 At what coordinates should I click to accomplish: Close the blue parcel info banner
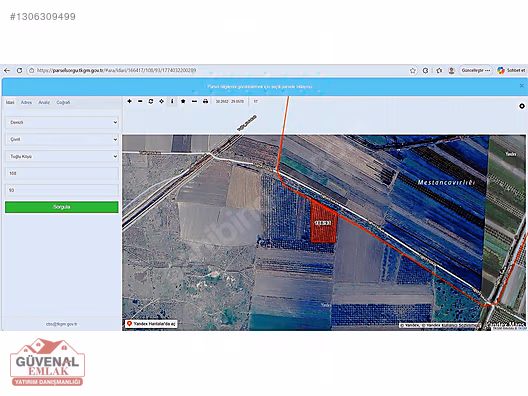(x=522, y=86)
